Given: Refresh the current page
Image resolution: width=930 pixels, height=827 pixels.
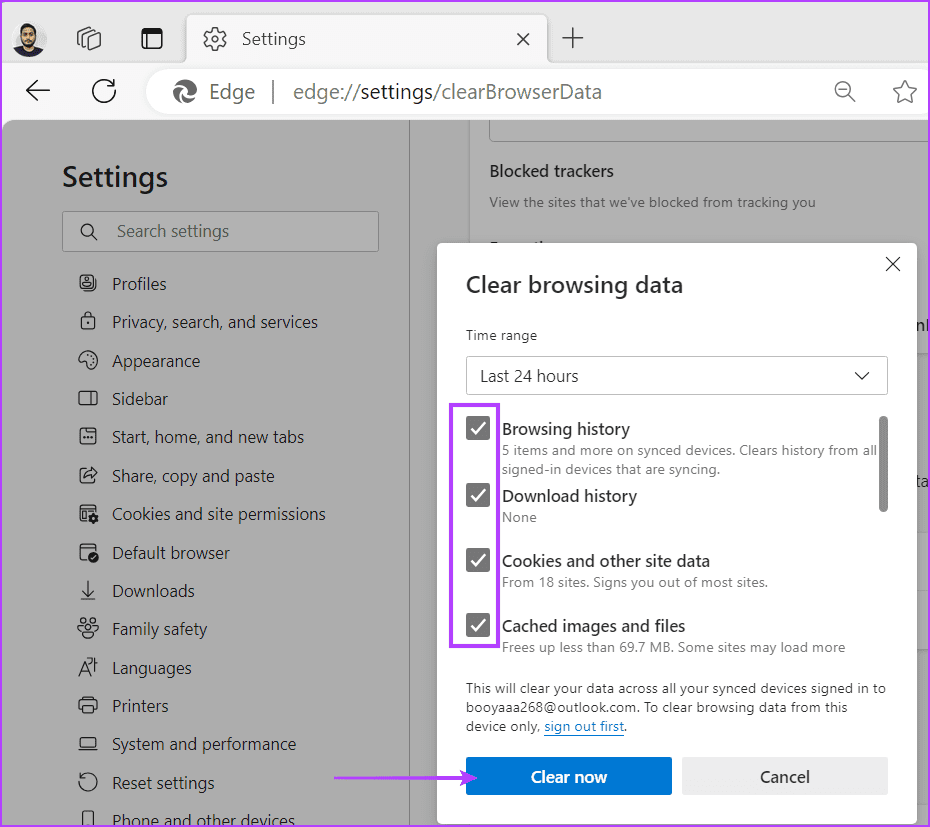Looking at the screenshot, I should (104, 91).
